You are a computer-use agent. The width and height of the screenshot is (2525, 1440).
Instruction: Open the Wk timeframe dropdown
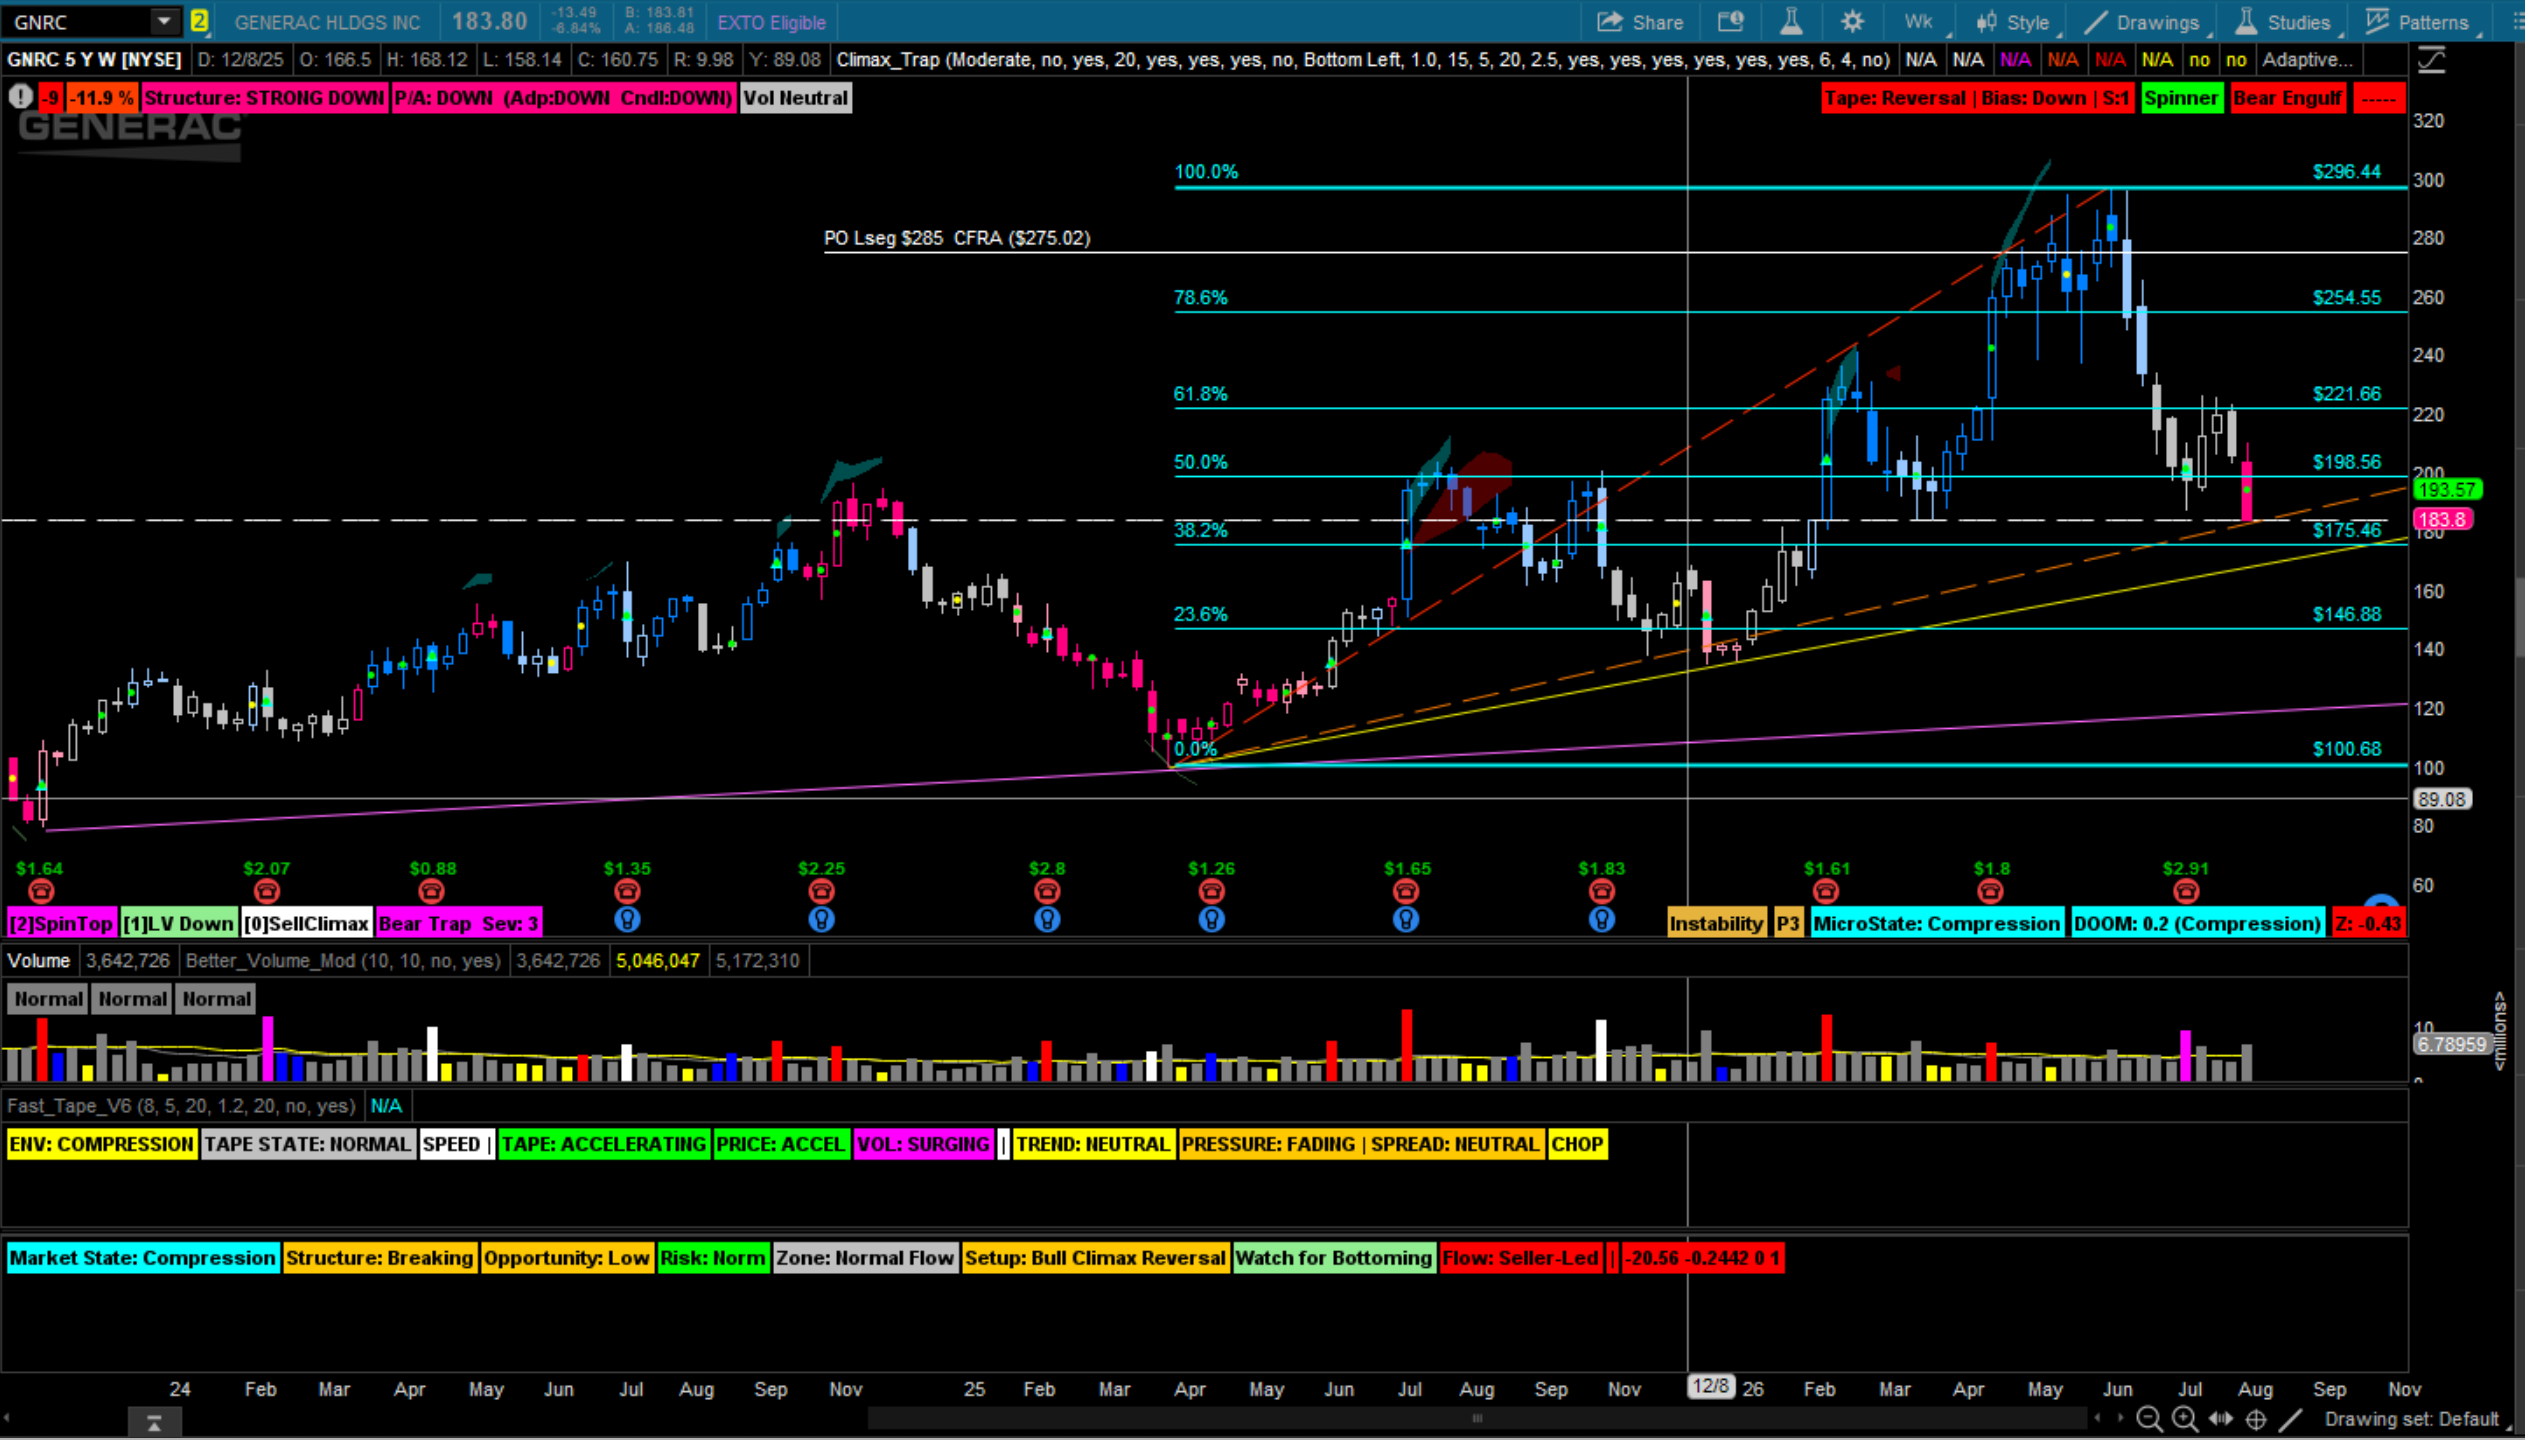click(x=1922, y=22)
